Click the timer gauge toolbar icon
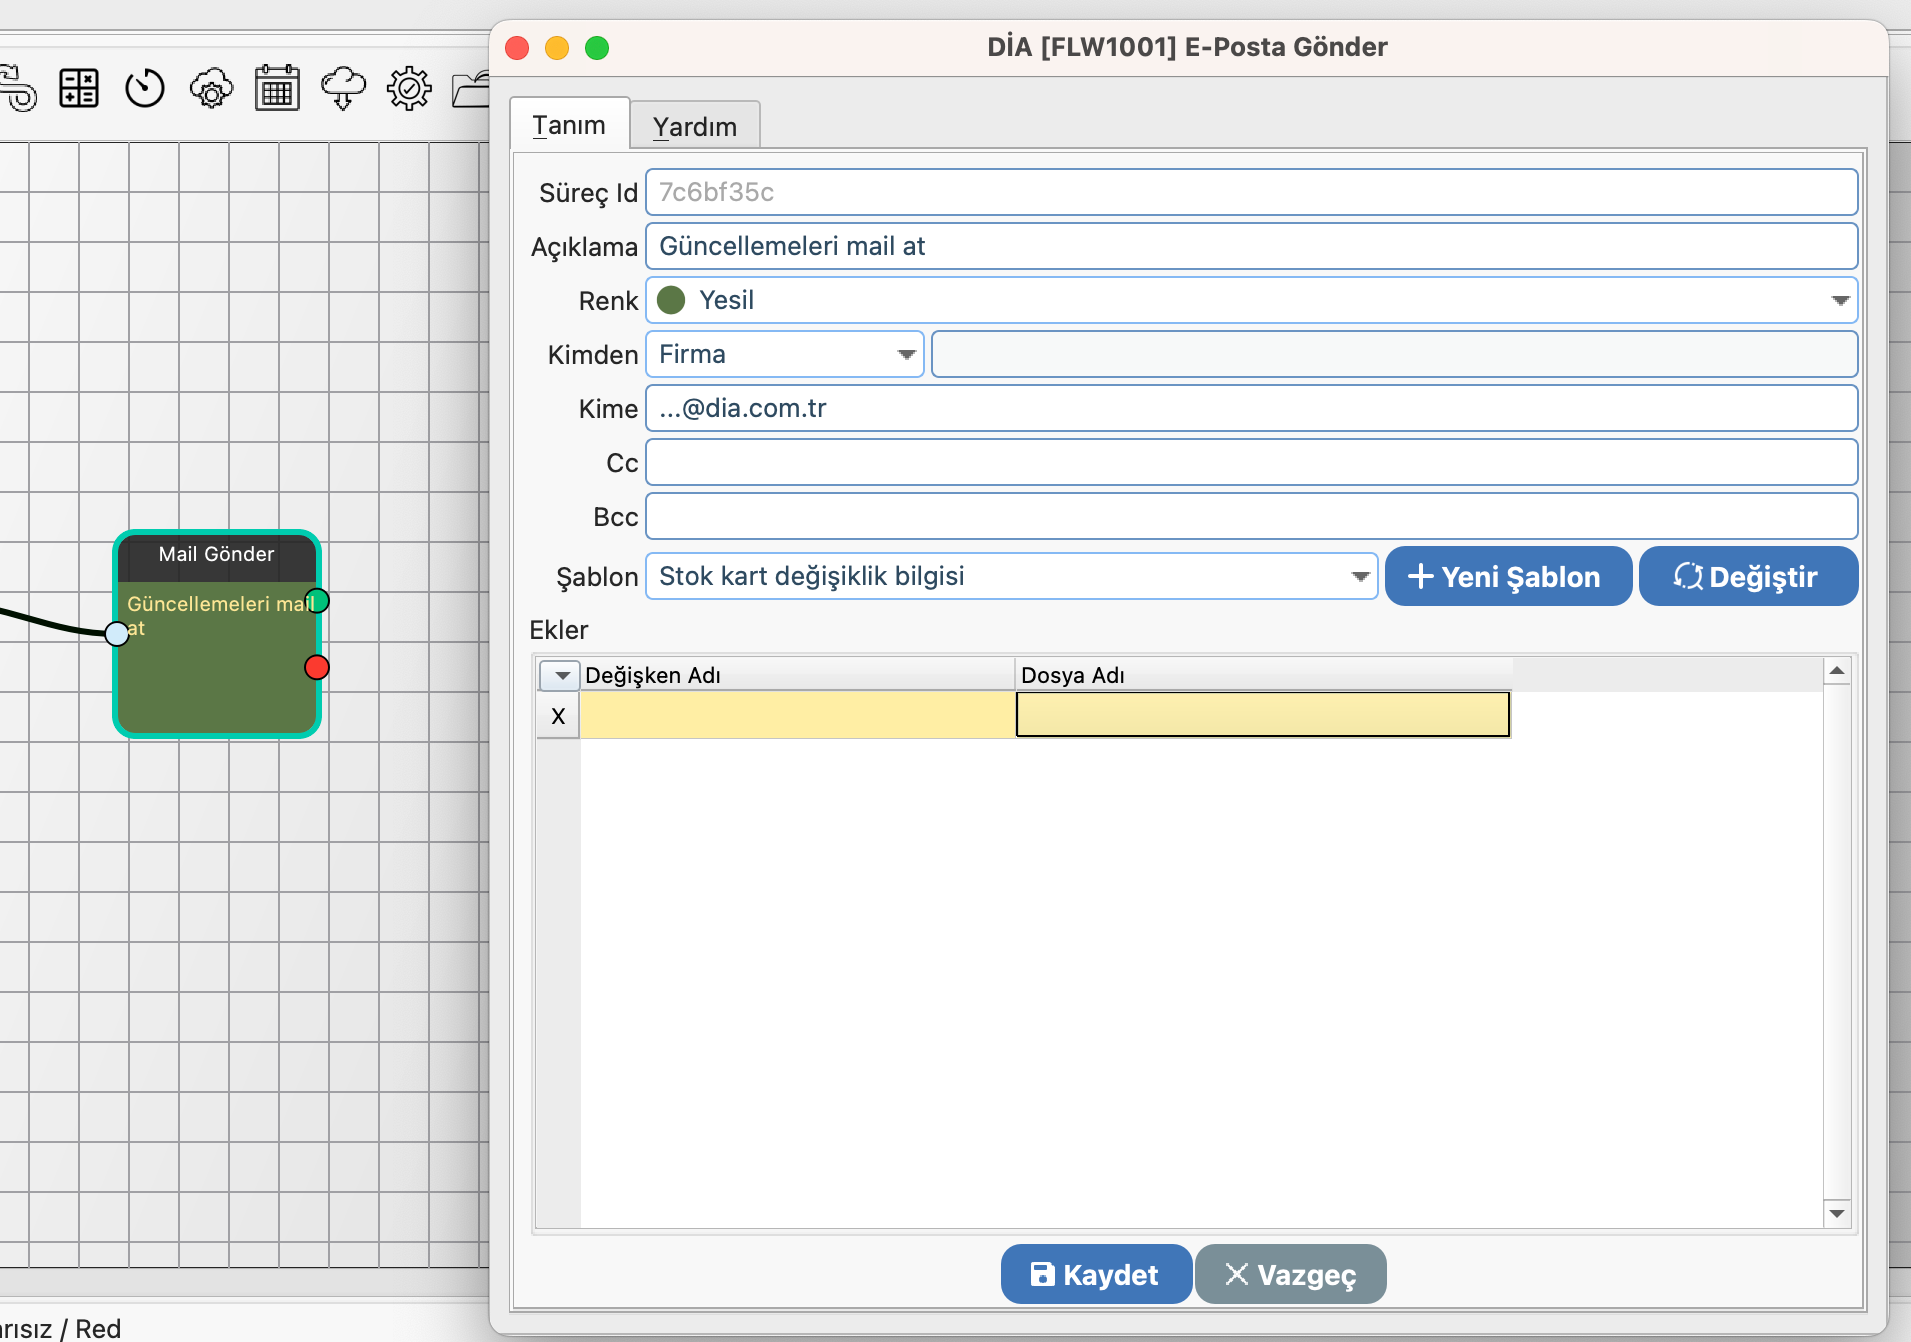 pos(144,89)
